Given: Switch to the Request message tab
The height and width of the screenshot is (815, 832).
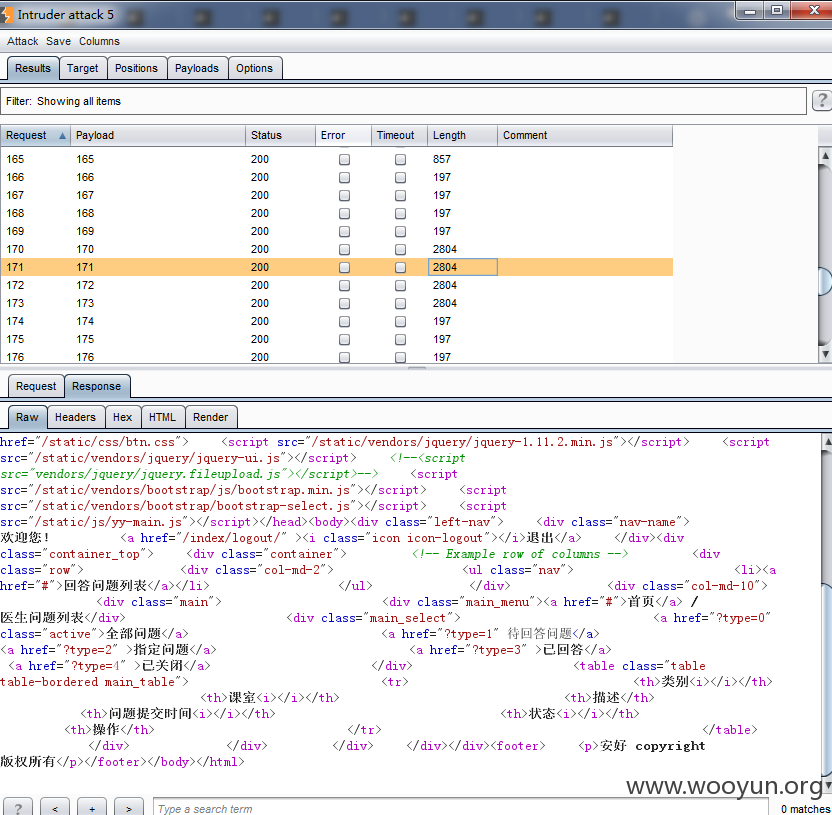Looking at the screenshot, I should point(36,386).
